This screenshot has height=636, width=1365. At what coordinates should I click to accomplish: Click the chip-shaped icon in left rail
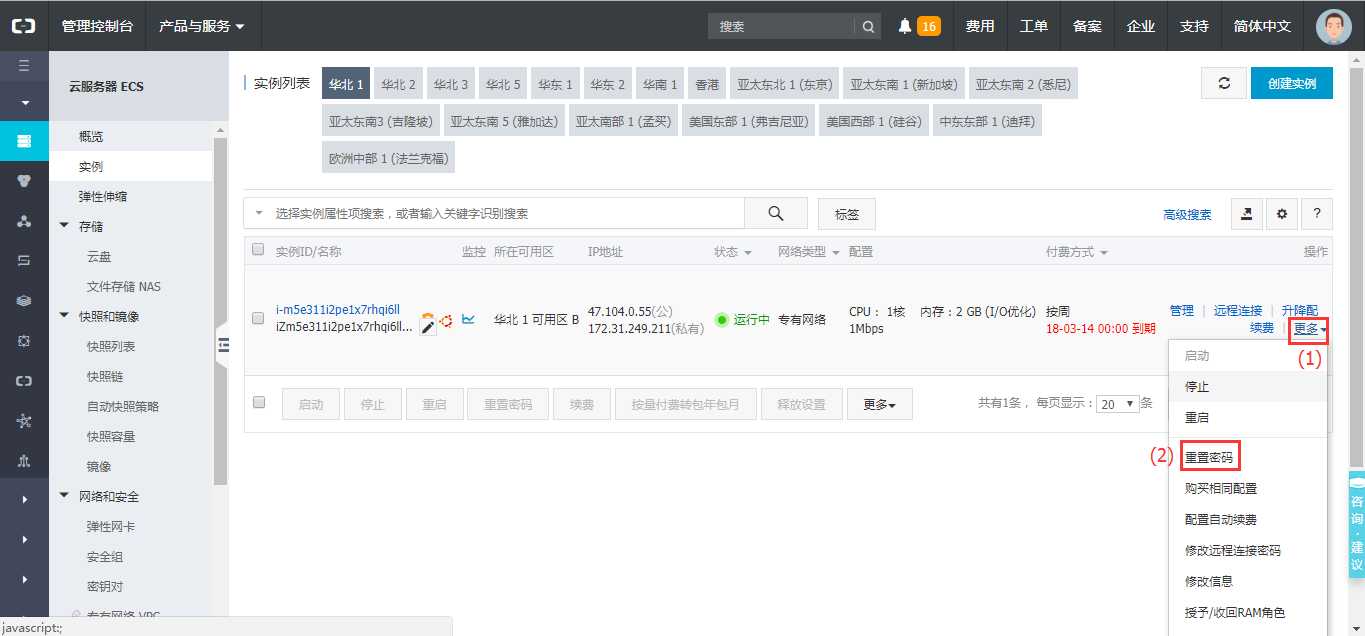point(24,341)
